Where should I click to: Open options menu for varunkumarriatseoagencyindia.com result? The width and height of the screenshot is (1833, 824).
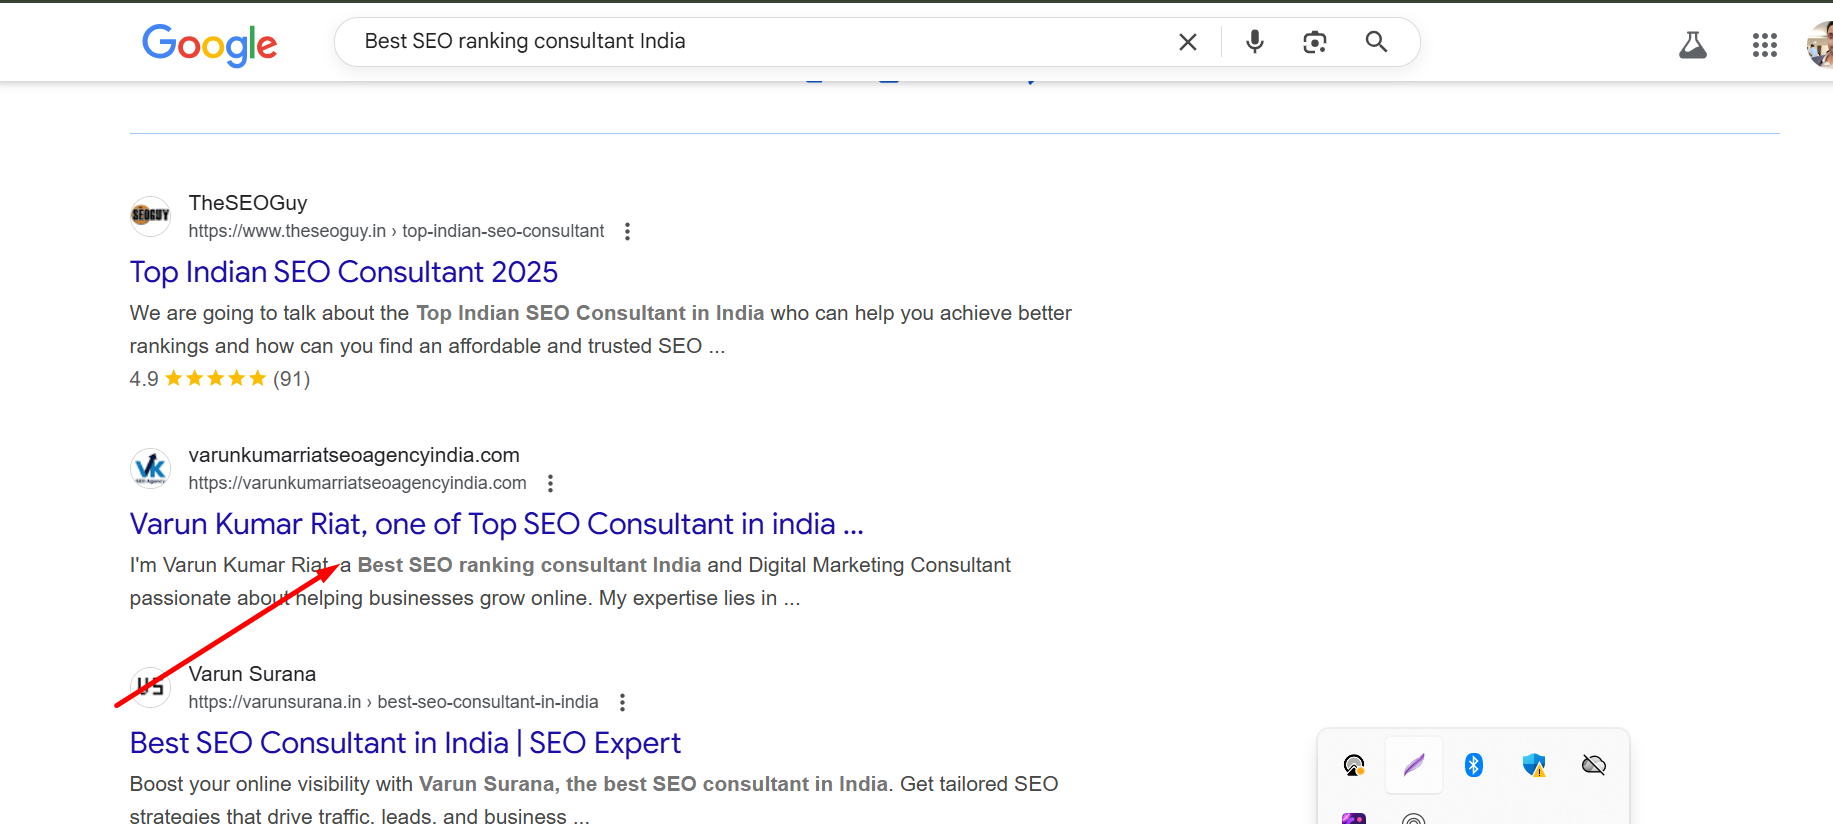tap(550, 483)
